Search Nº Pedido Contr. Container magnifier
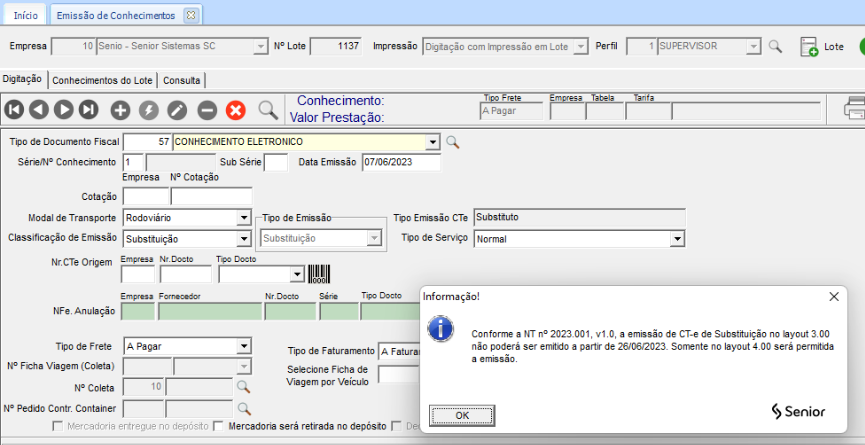865x445 pixels. [x=243, y=409]
